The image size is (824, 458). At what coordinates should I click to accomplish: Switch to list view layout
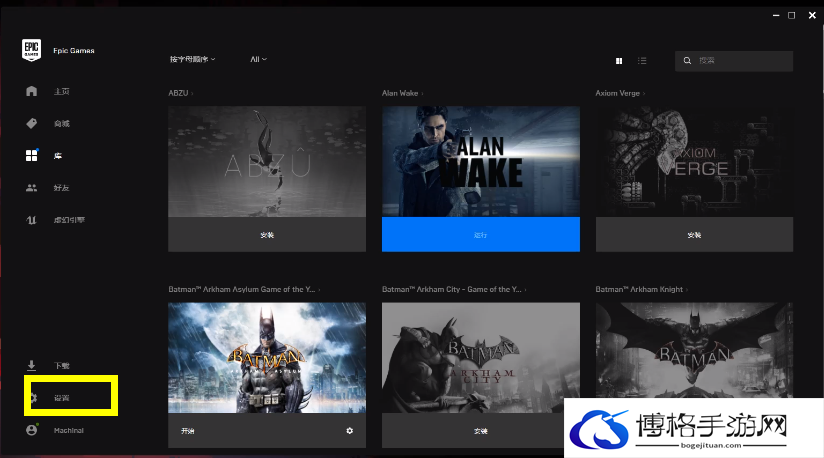642,61
